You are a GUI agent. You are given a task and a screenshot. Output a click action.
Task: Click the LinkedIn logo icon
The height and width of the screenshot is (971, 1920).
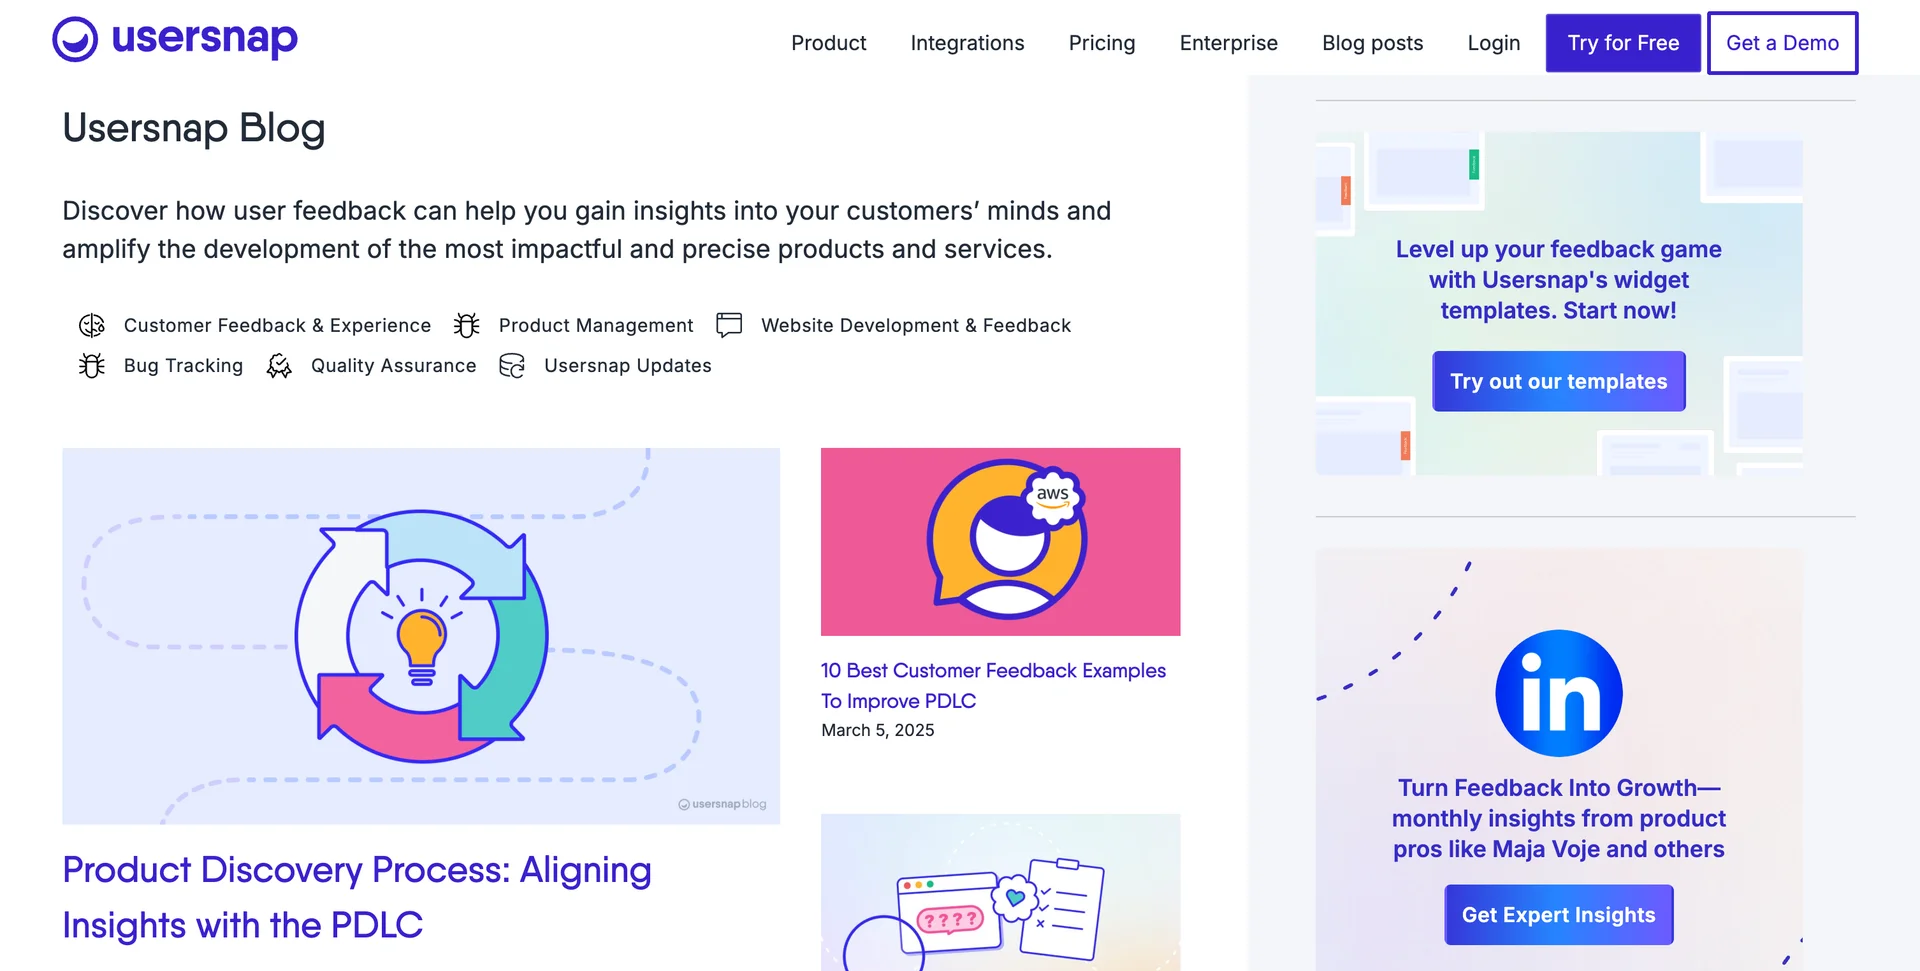[1558, 693]
